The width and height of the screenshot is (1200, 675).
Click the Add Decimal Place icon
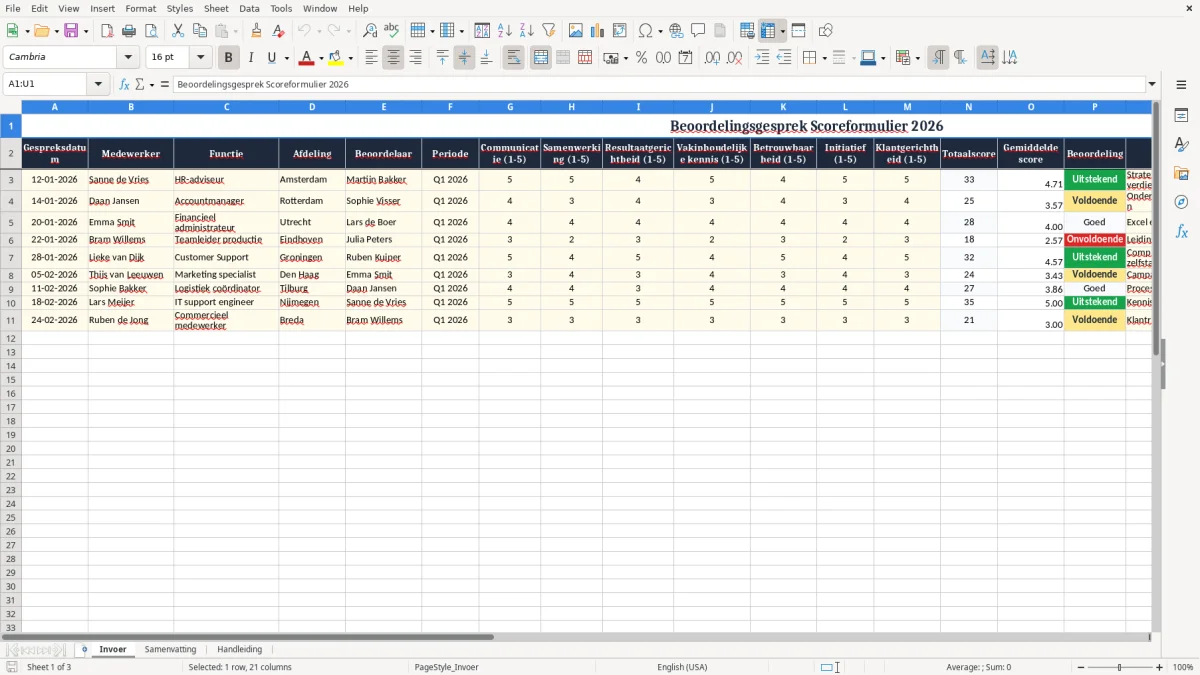712,58
